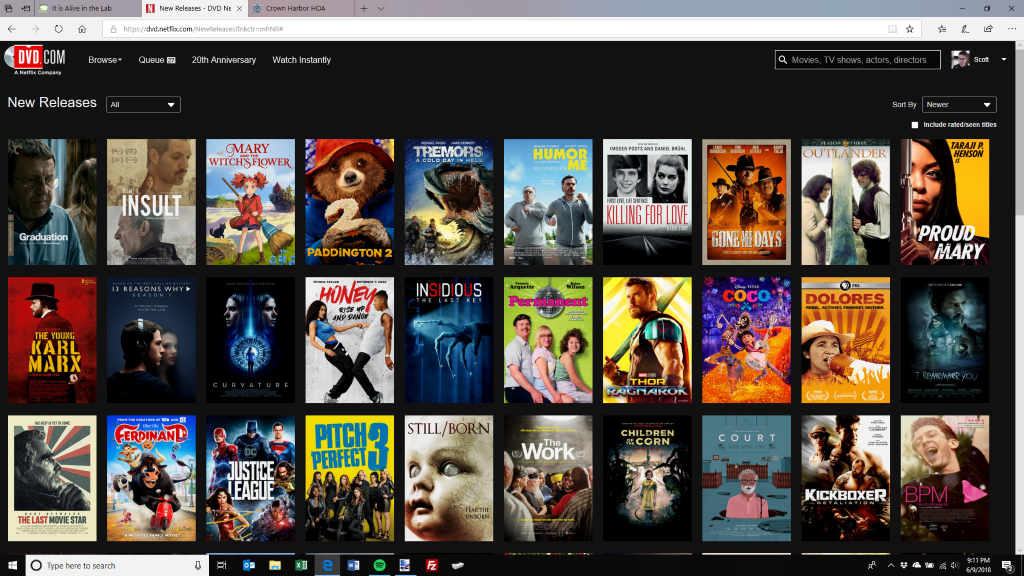Go to the browser Home page
This screenshot has height=576, width=1024.
coord(82,29)
